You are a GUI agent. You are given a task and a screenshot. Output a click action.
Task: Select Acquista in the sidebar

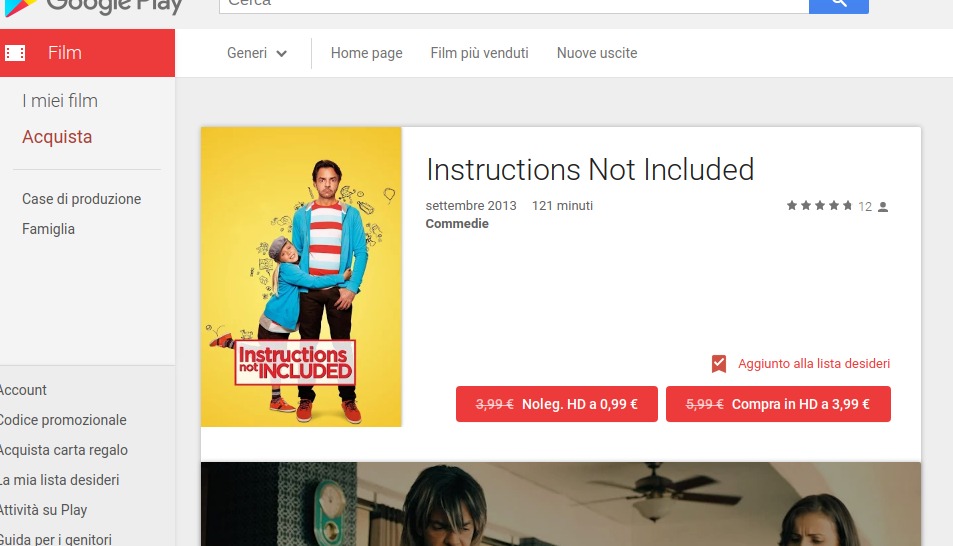[57, 137]
